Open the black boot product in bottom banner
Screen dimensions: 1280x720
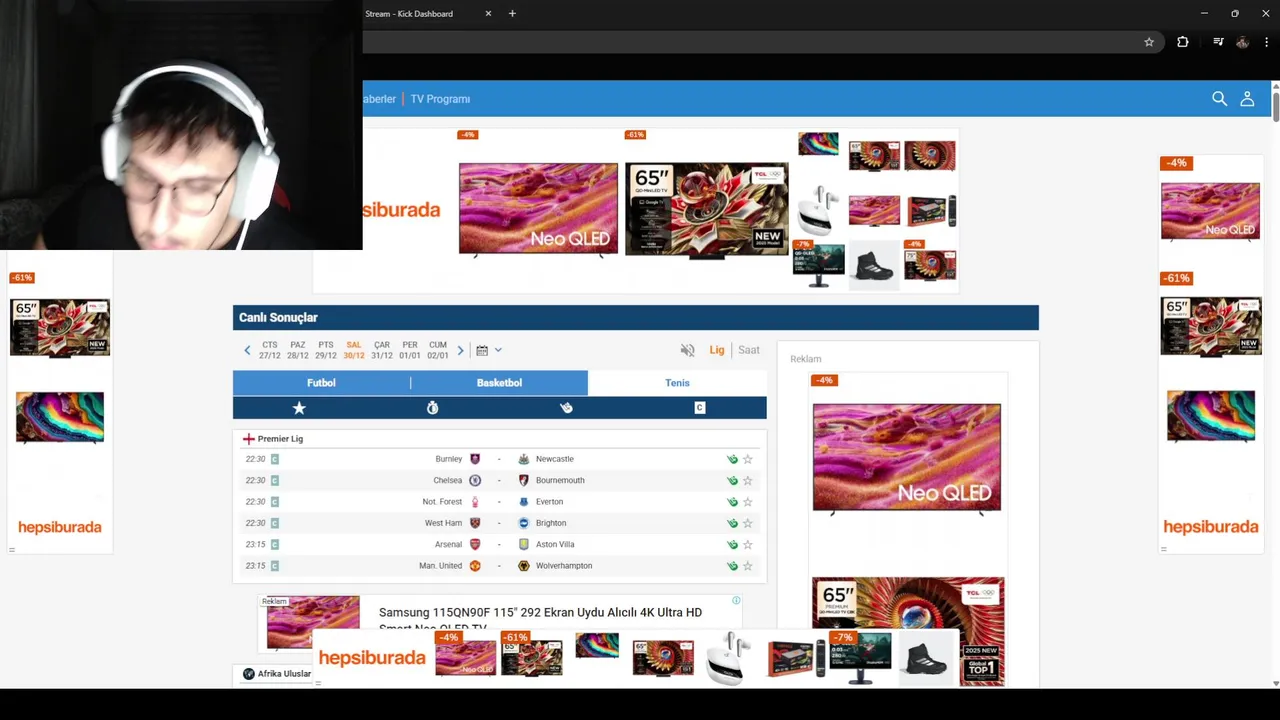click(x=925, y=660)
